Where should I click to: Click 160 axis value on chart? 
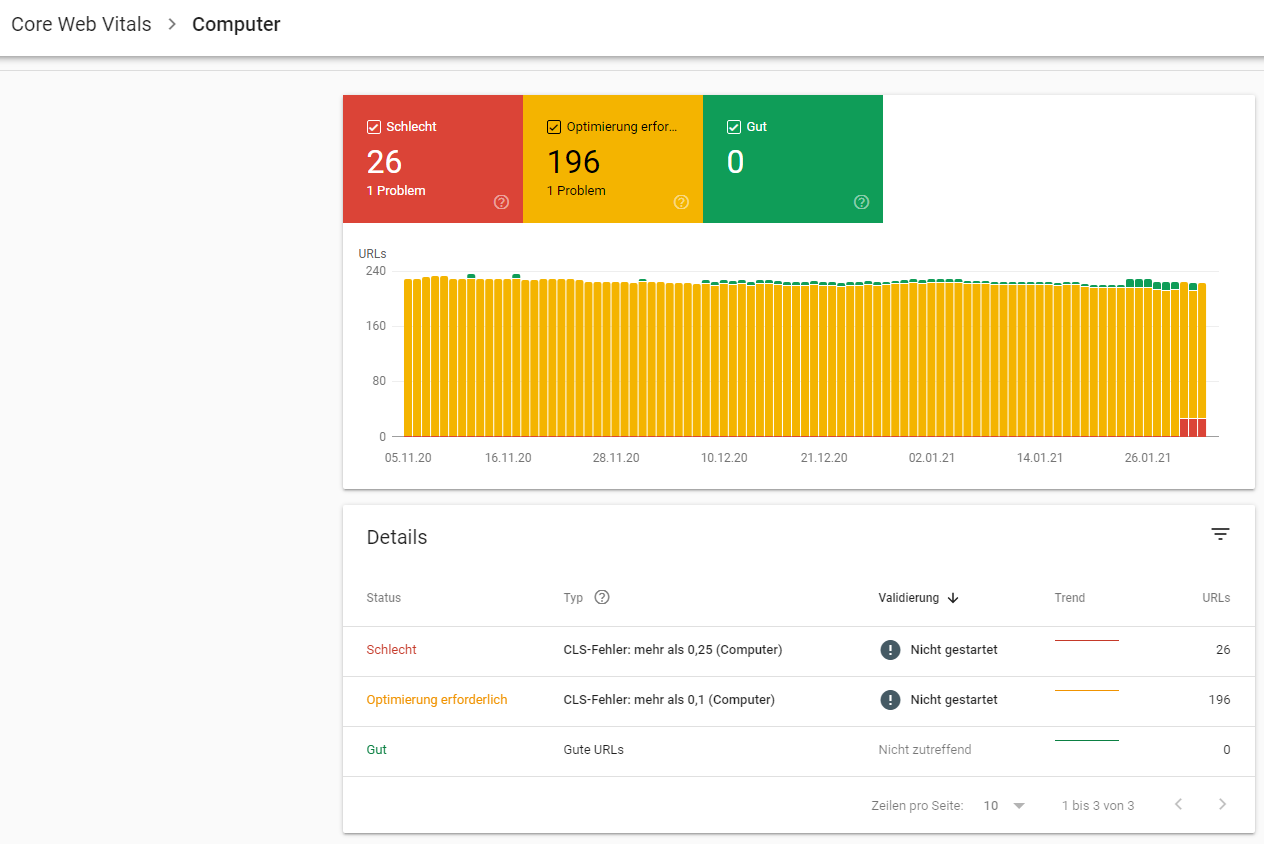click(x=376, y=326)
